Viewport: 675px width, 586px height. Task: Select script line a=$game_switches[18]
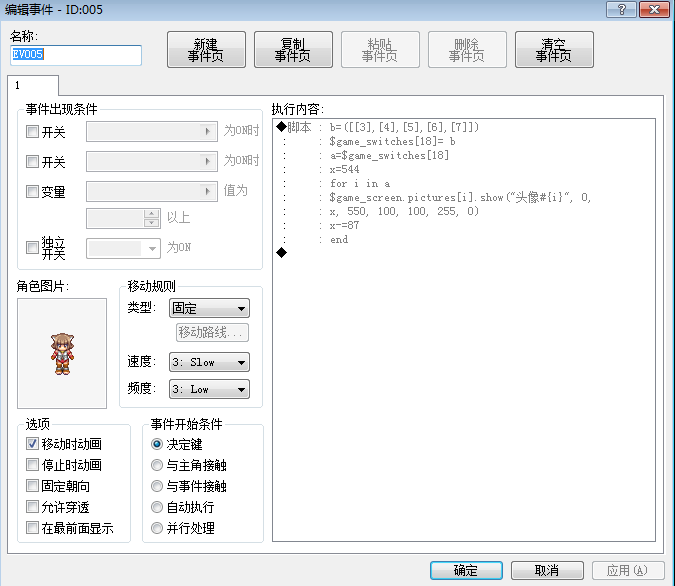389,155
